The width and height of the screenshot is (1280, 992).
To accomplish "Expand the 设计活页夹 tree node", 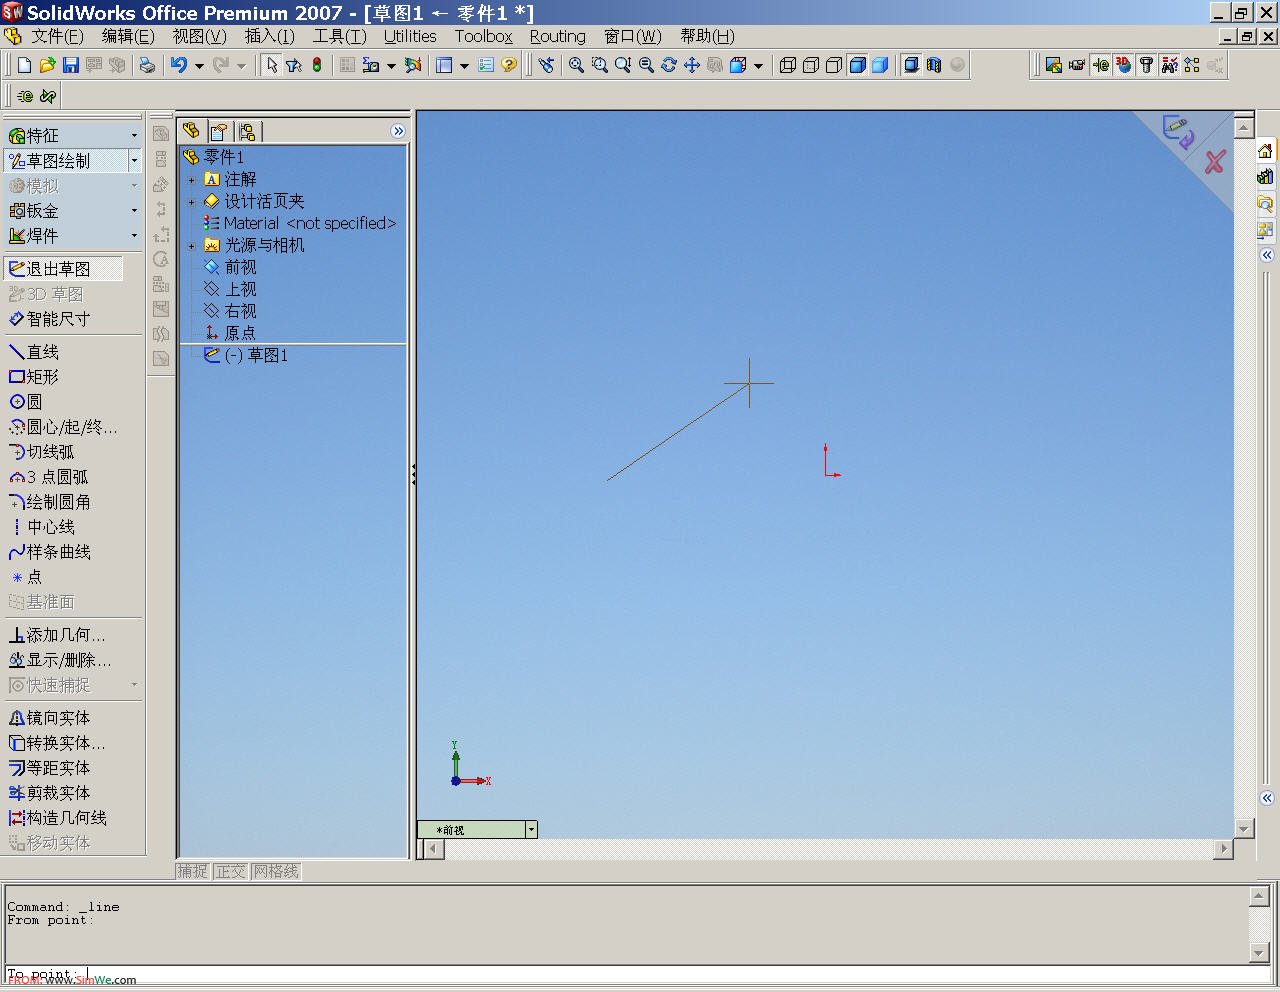I will click(x=192, y=202).
